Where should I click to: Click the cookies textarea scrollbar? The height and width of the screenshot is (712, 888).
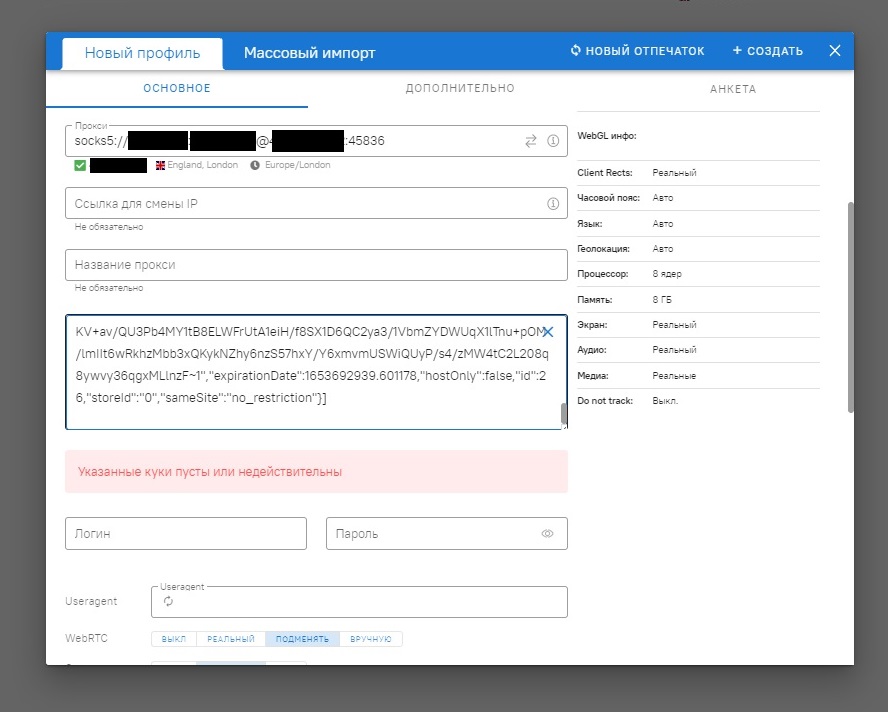563,413
